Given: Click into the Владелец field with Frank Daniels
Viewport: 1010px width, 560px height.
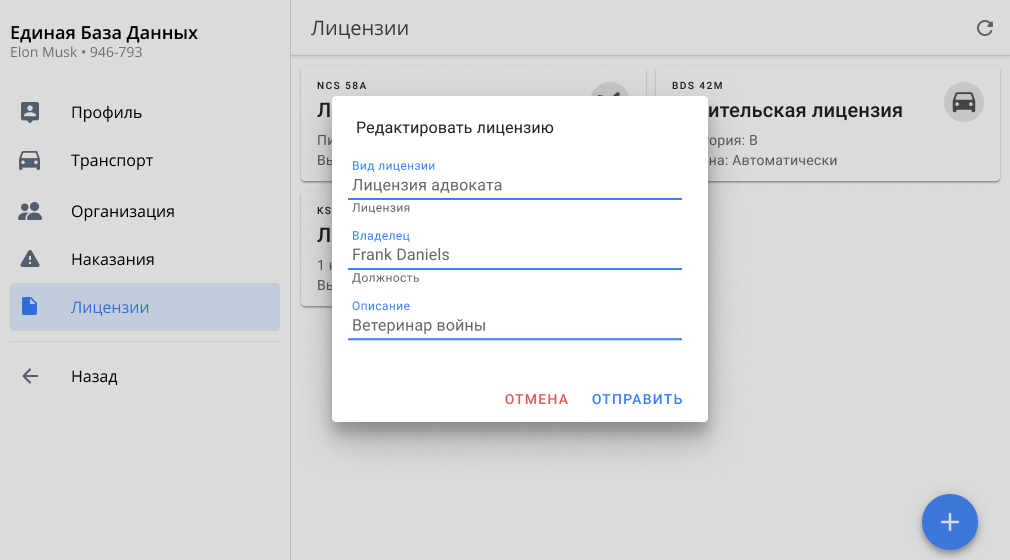Looking at the screenshot, I should pyautogui.click(x=514, y=255).
